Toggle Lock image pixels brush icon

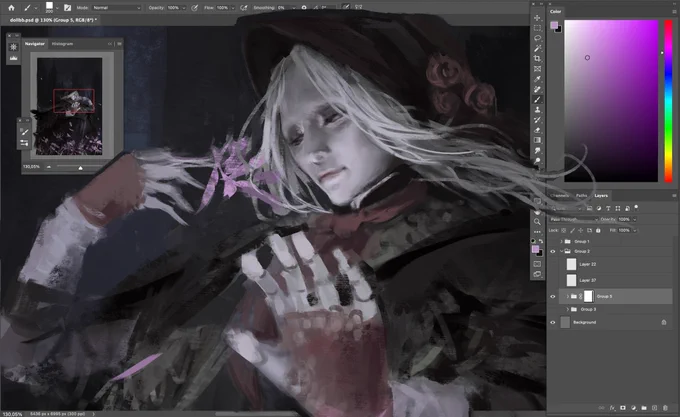point(572,231)
